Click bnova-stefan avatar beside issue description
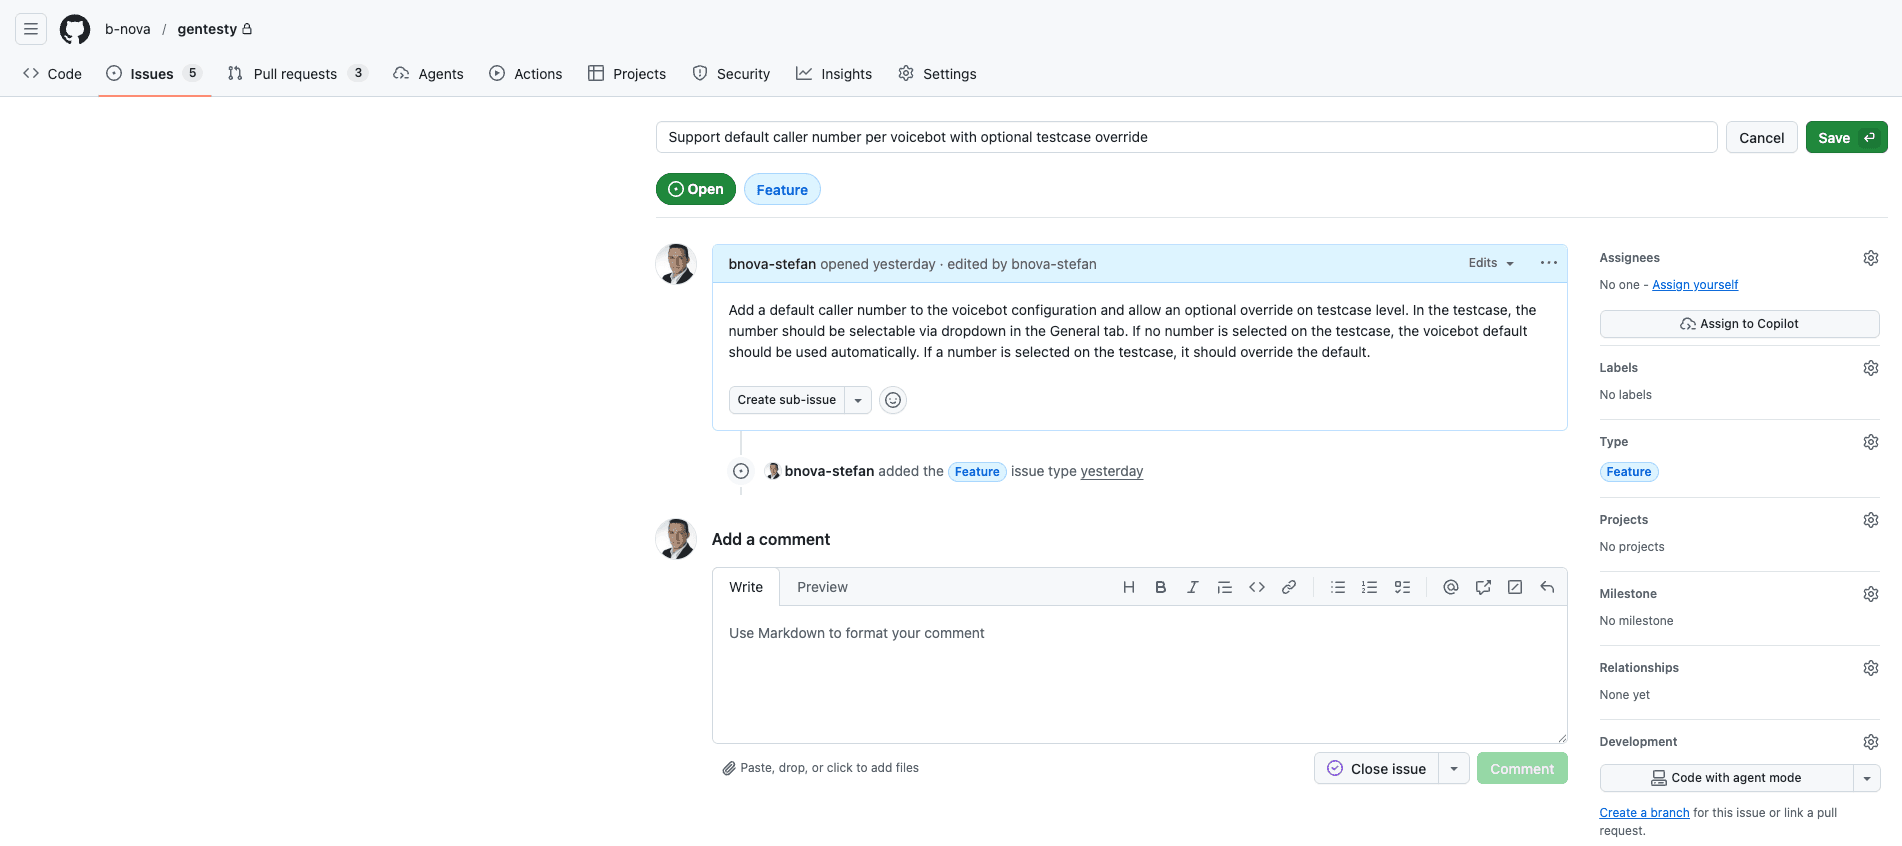 [x=676, y=264]
